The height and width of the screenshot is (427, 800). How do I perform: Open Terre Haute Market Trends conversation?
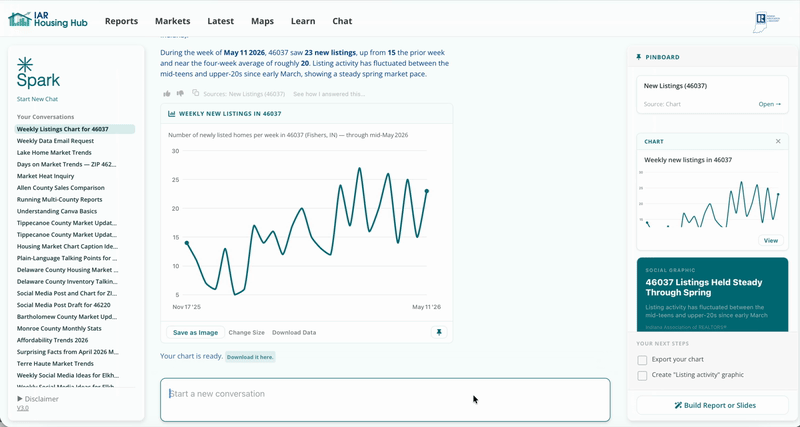[55, 364]
